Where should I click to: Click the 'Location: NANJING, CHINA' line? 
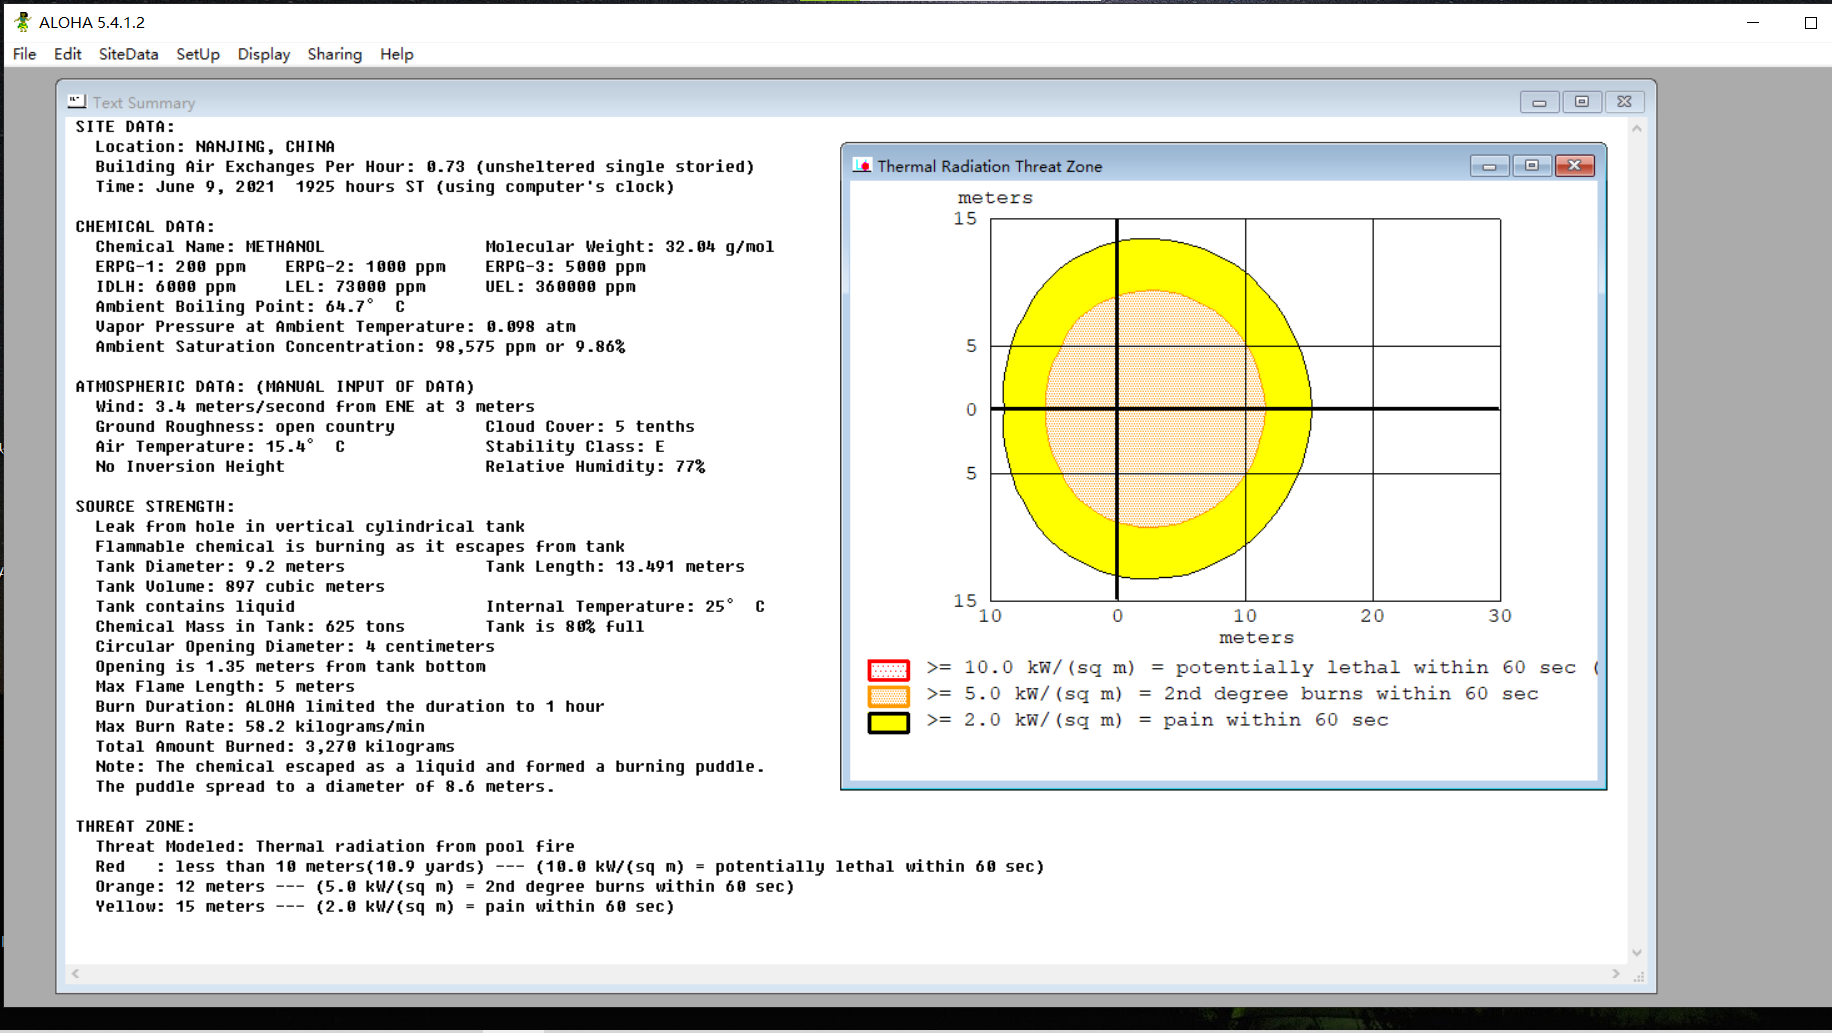[215, 147]
